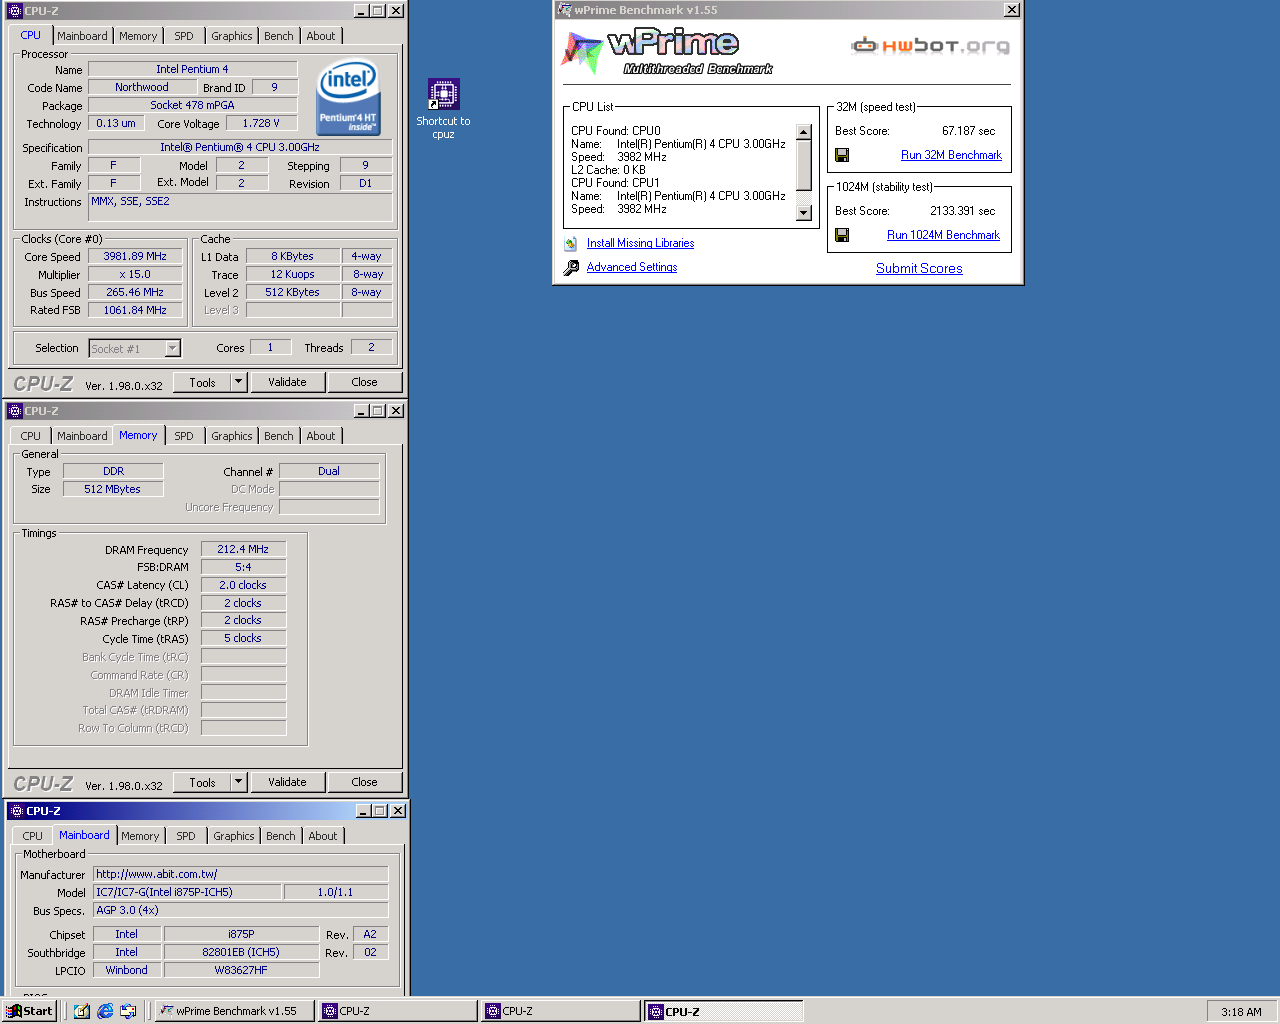Click the Advanced Settings wrench icon

pos(571,267)
